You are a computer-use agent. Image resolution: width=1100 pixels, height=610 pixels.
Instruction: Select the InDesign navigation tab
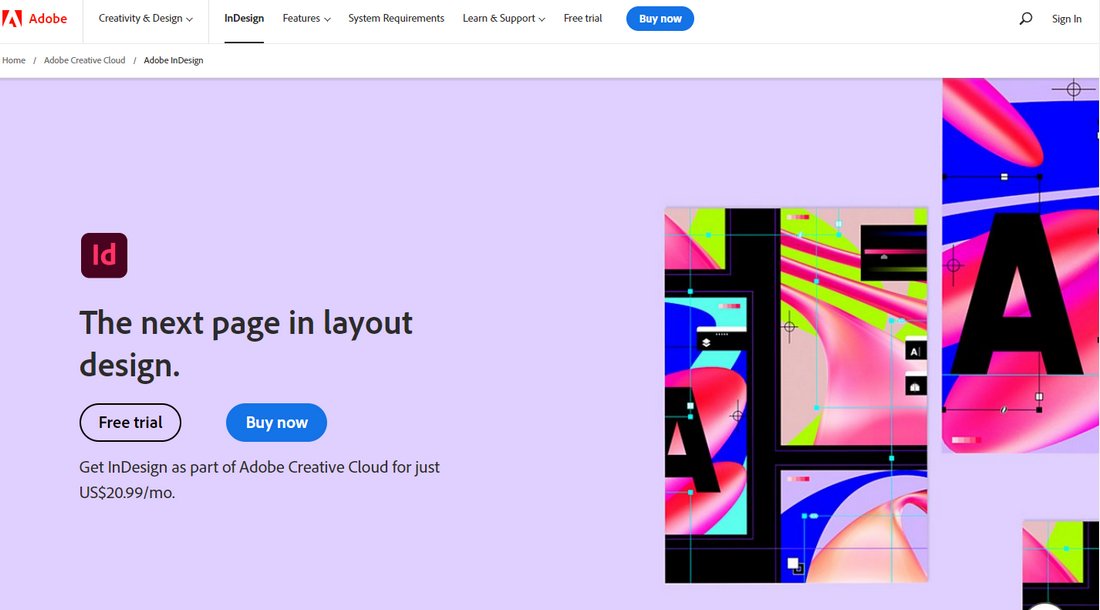[244, 18]
